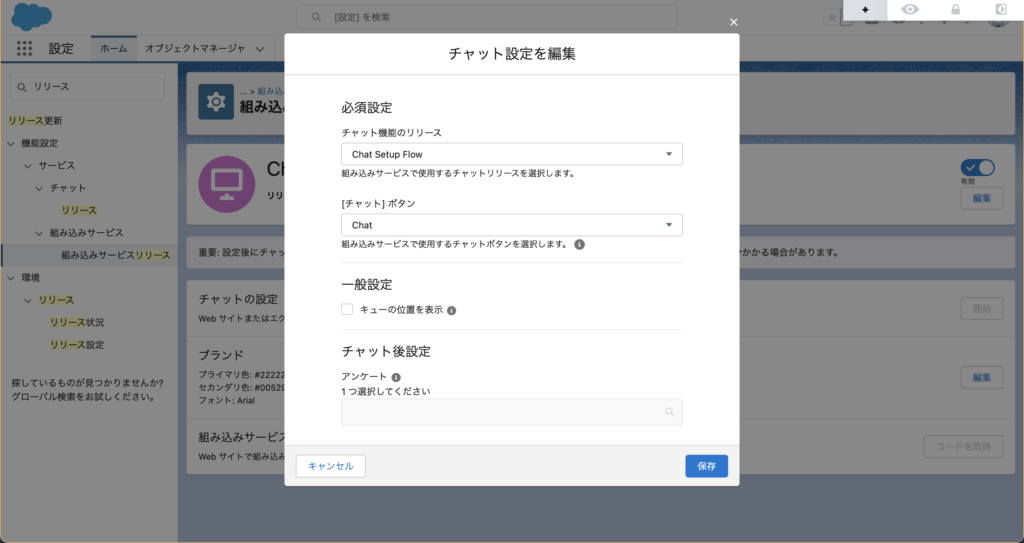Screen dimensions: 1024x543
Task: Click the チャットの設定 section heading
Action: pos(238,299)
